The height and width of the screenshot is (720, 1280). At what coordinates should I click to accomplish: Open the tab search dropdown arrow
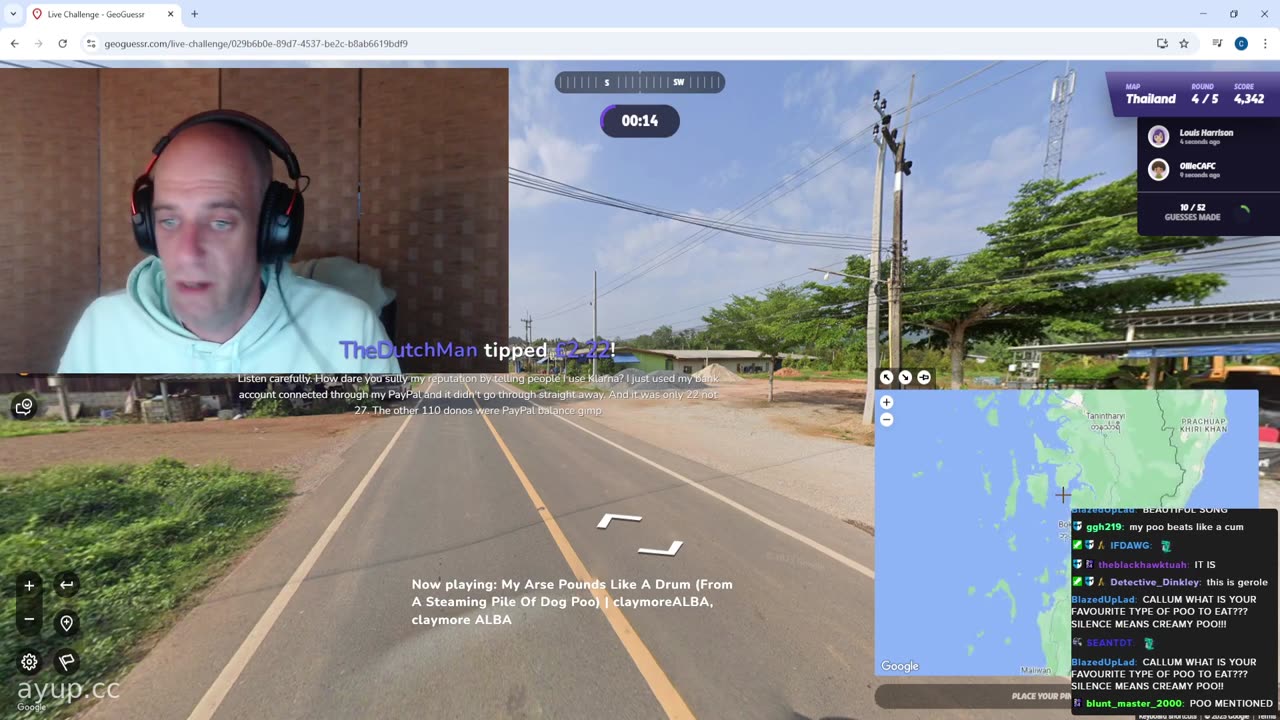click(13, 14)
